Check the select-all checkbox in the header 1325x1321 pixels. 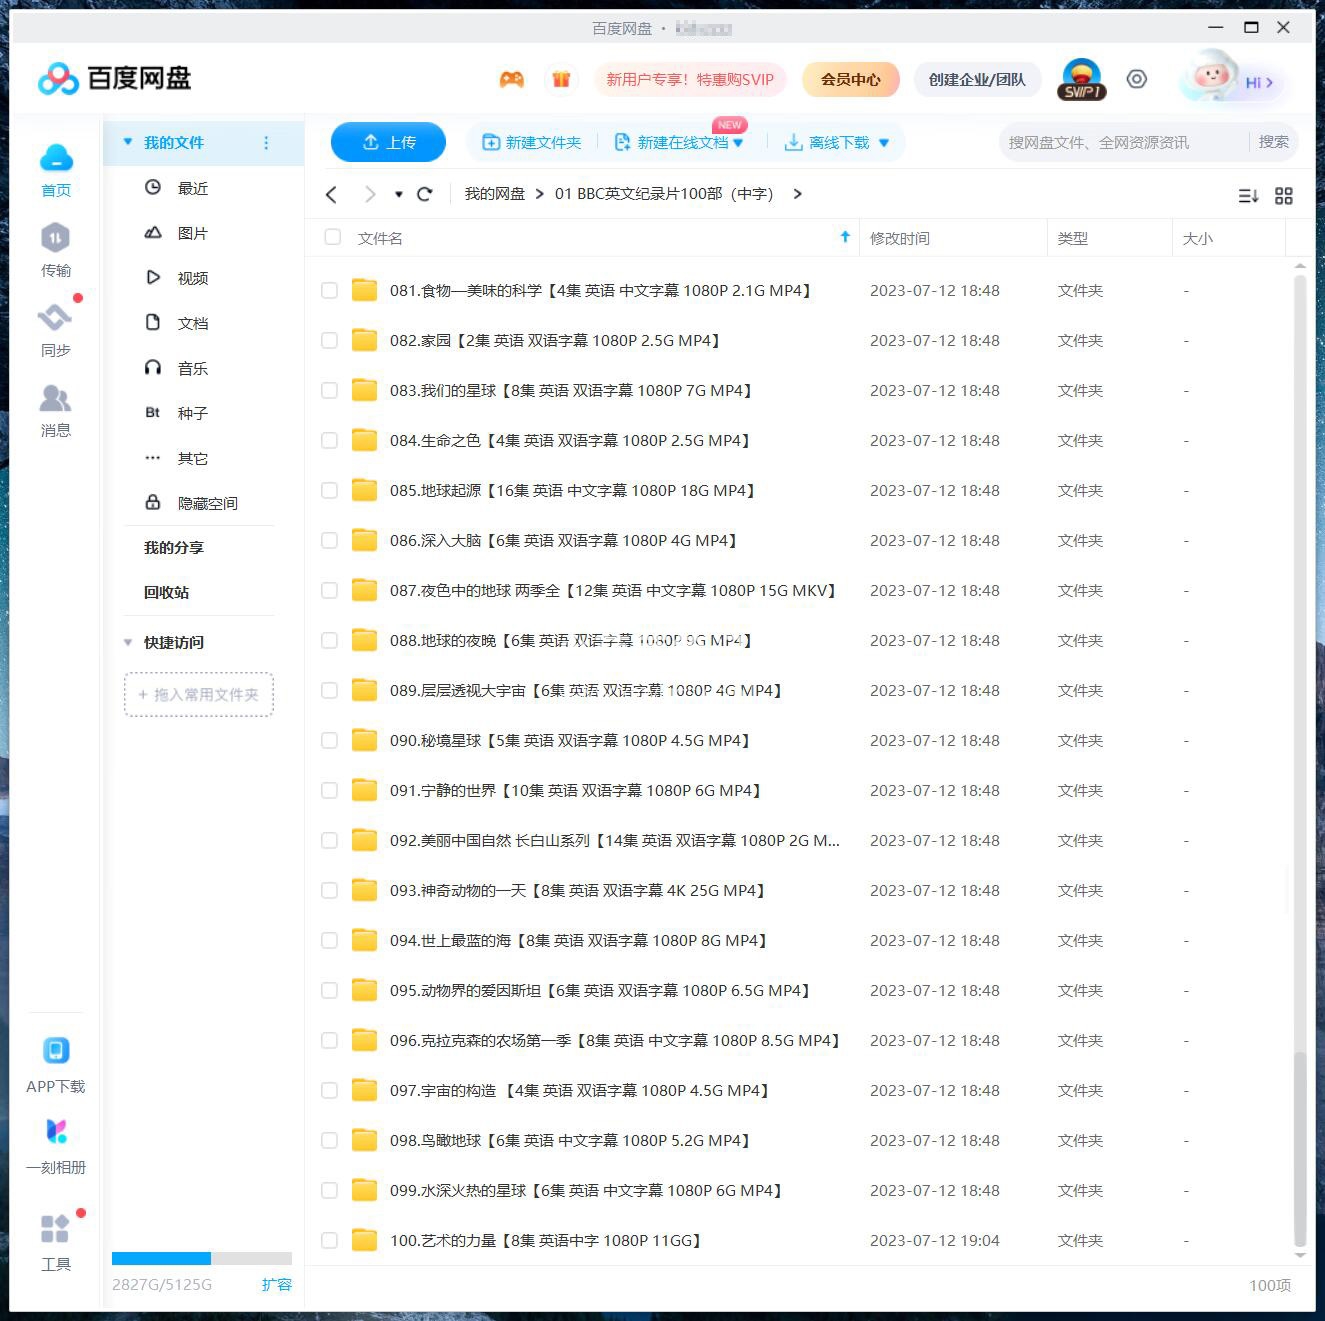point(332,237)
